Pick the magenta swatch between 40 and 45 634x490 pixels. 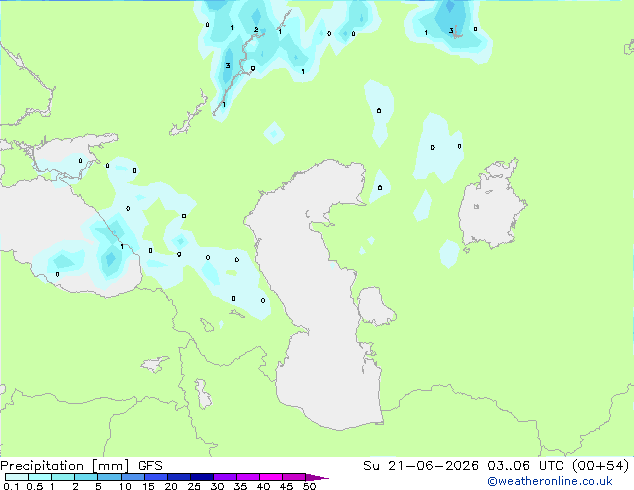point(271,477)
